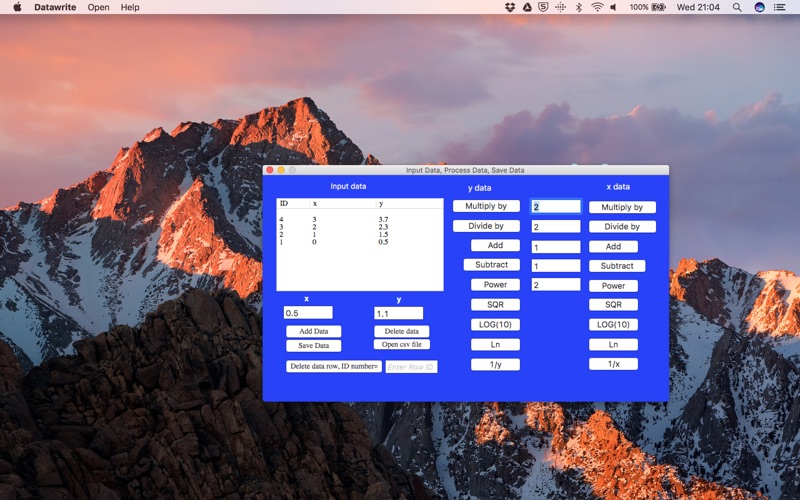
Task: Focus the Enter Row ID field
Action: [x=411, y=367]
